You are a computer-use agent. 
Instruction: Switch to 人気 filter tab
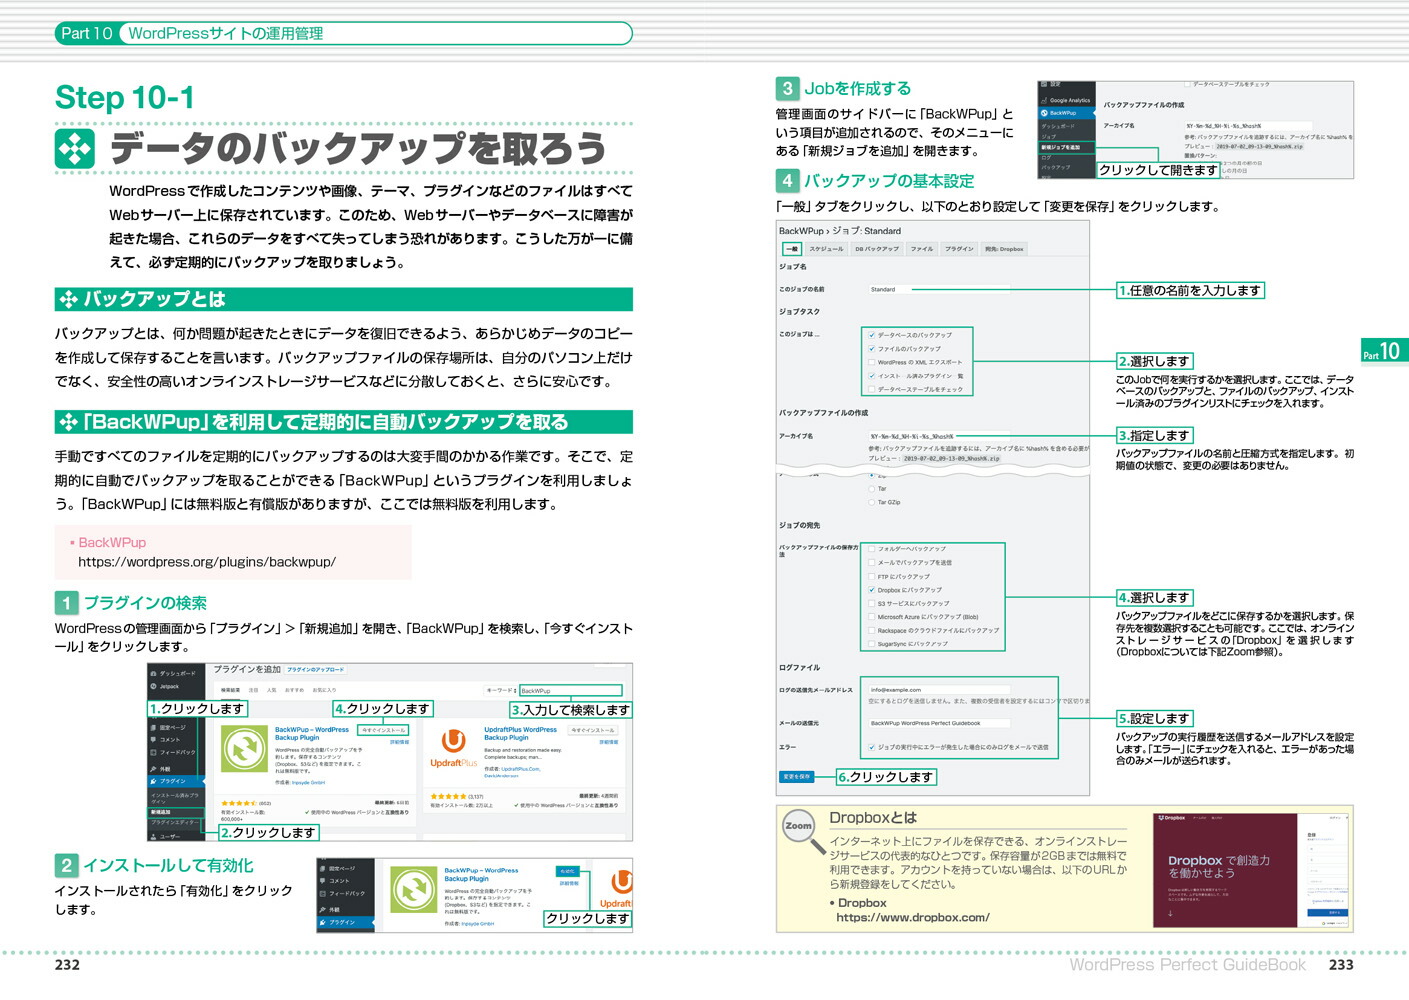(272, 690)
